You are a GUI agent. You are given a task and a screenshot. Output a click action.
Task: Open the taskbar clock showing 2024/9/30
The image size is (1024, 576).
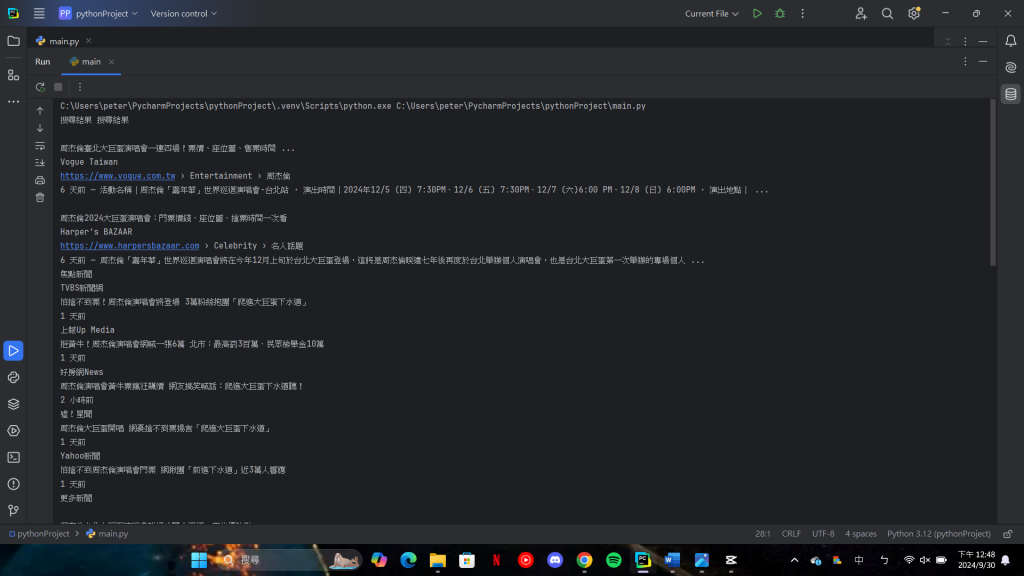point(976,560)
